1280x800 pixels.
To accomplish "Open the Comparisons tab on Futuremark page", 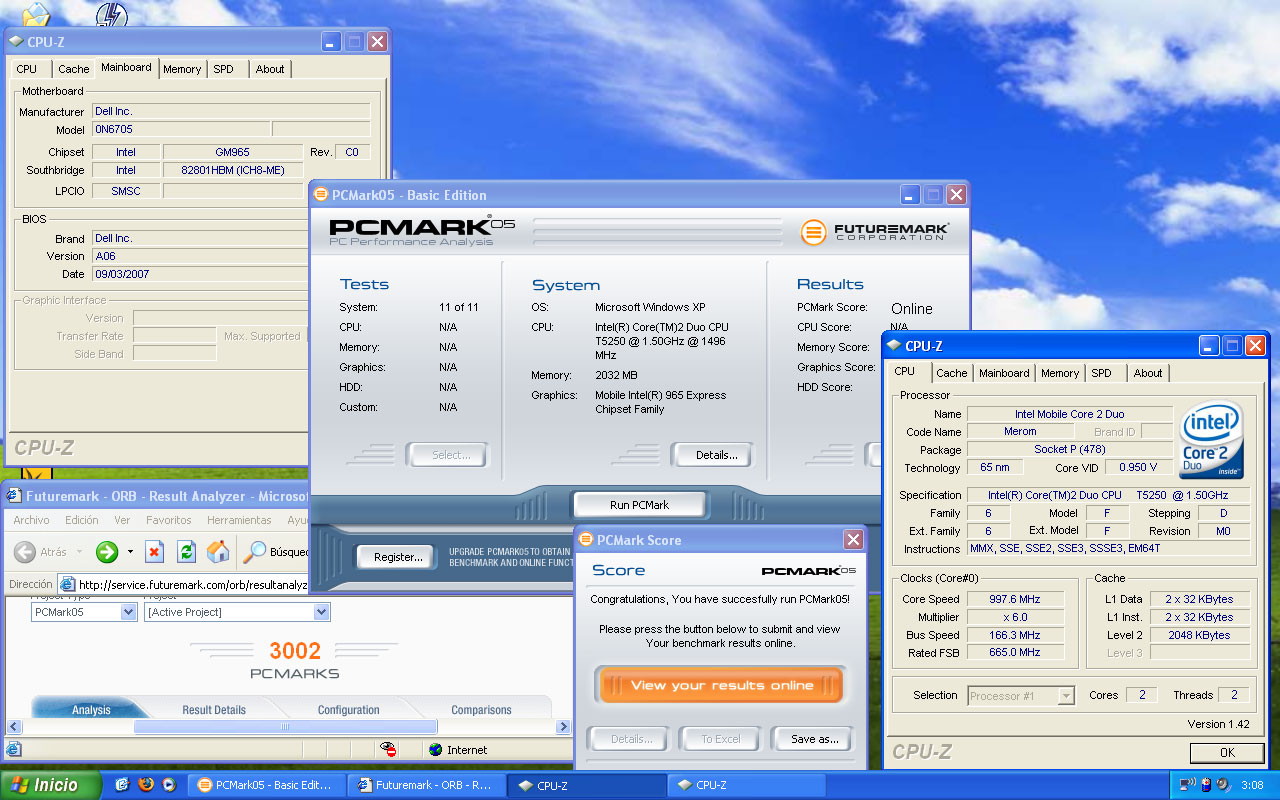I will pos(481,710).
